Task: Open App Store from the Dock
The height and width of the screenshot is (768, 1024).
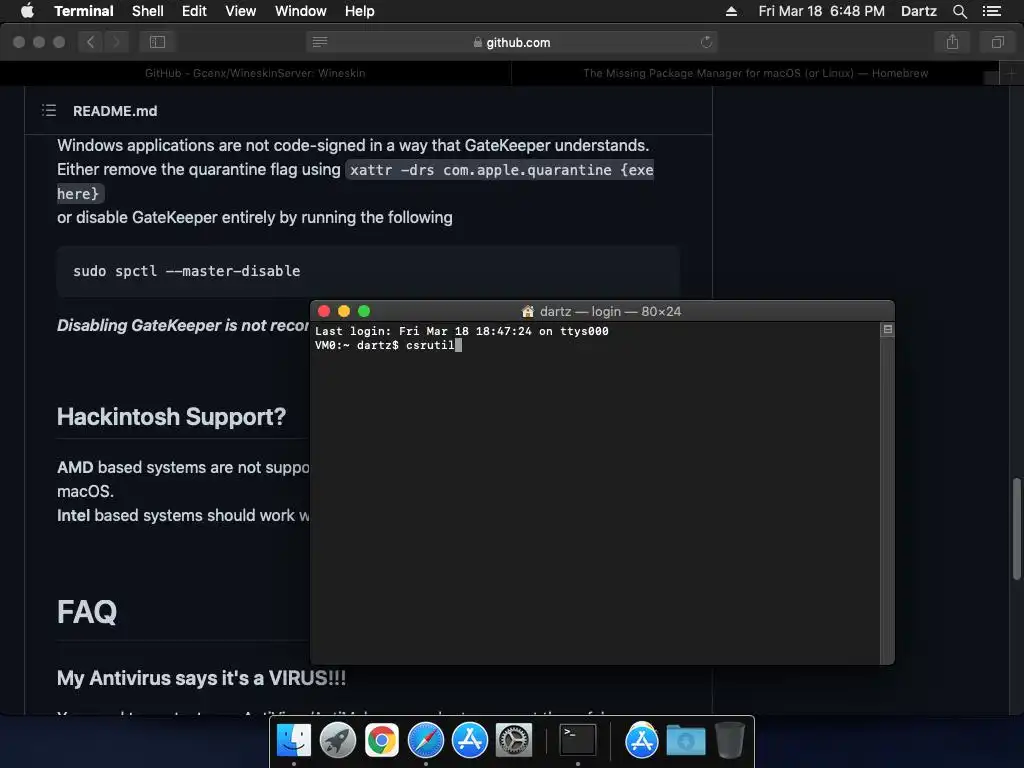Action: click(470, 741)
